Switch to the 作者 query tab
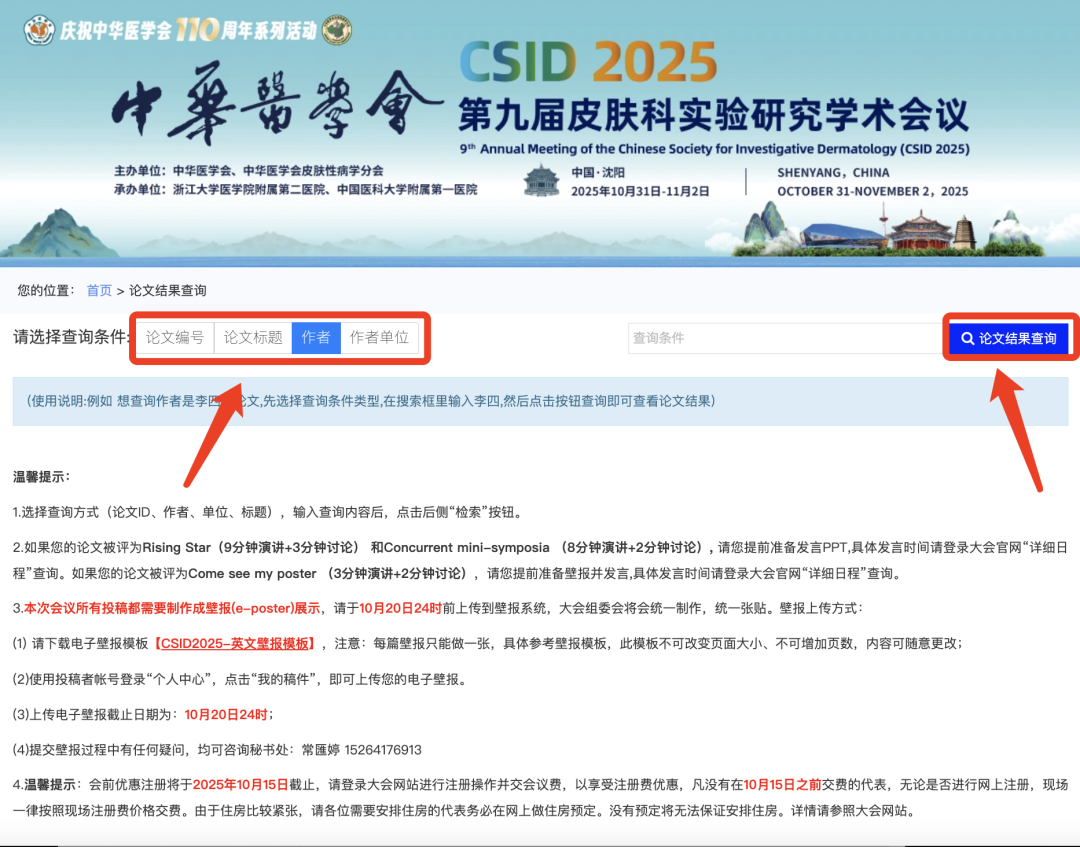The height and width of the screenshot is (847, 1080). 315,338
